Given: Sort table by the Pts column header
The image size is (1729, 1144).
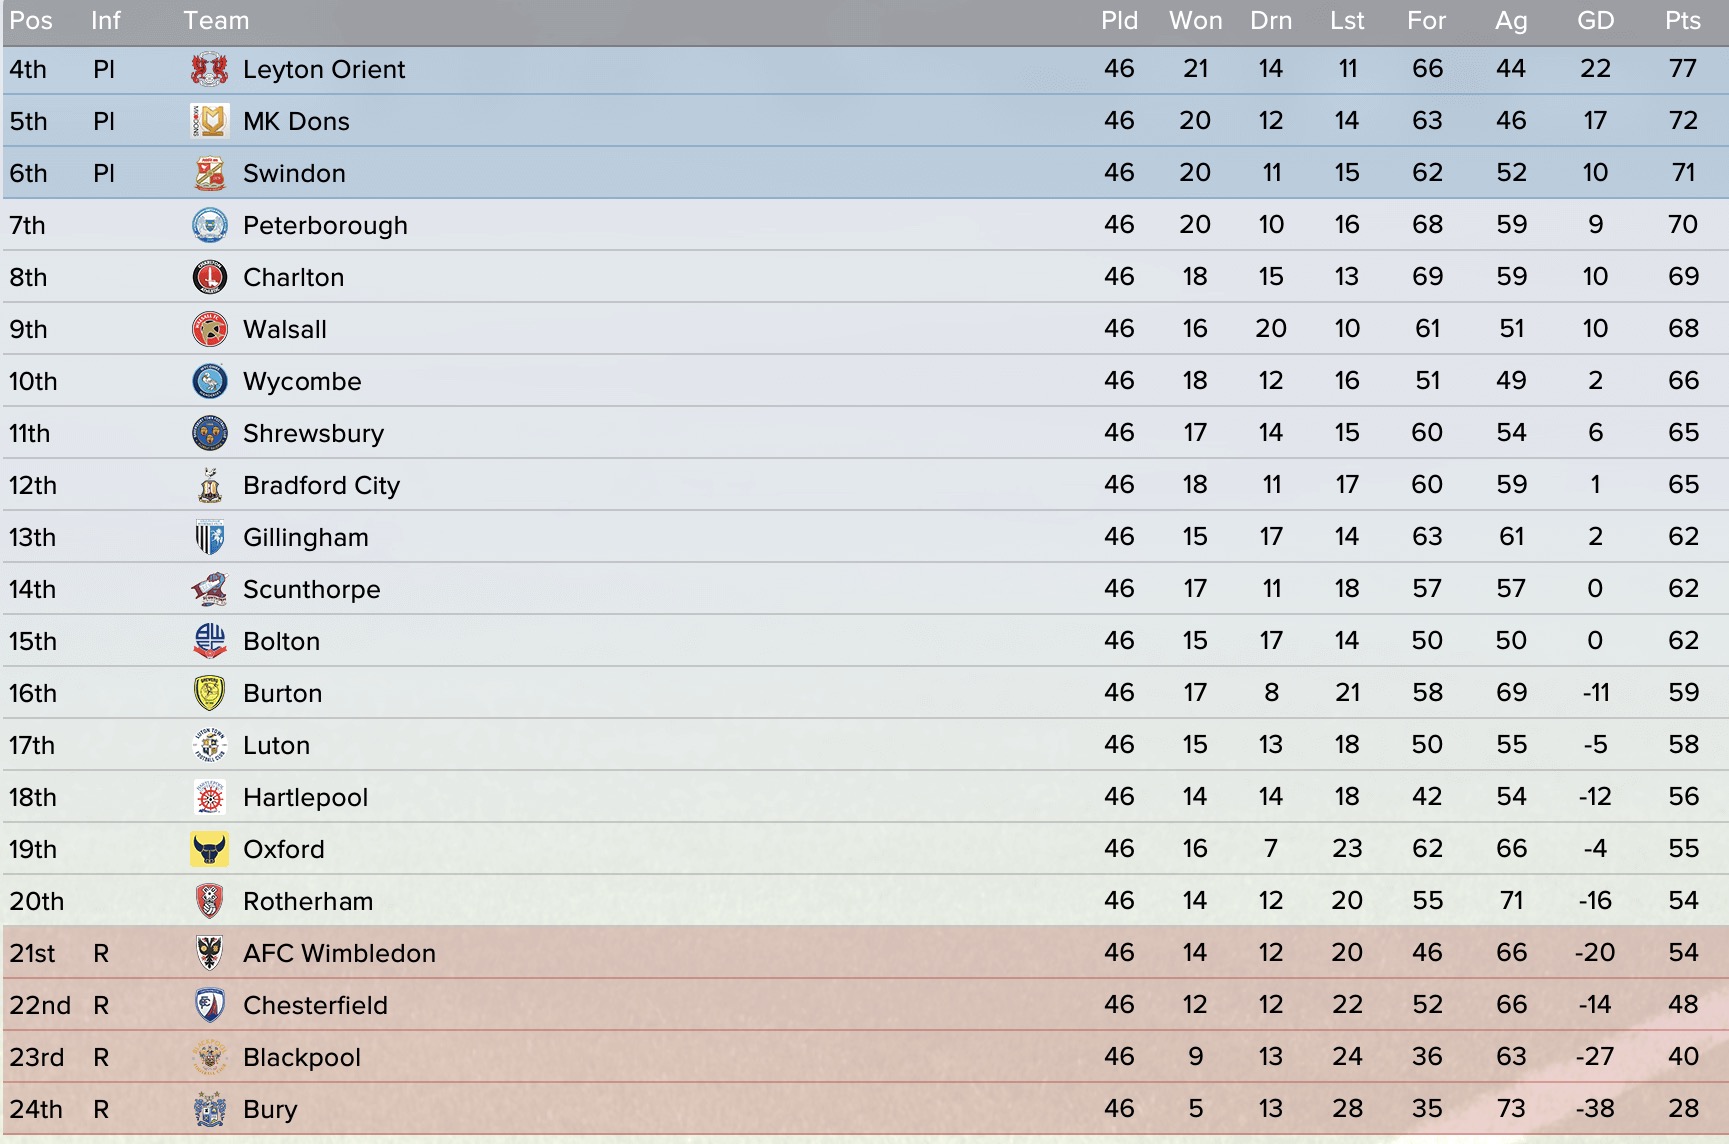Looking at the screenshot, I should click(x=1683, y=21).
